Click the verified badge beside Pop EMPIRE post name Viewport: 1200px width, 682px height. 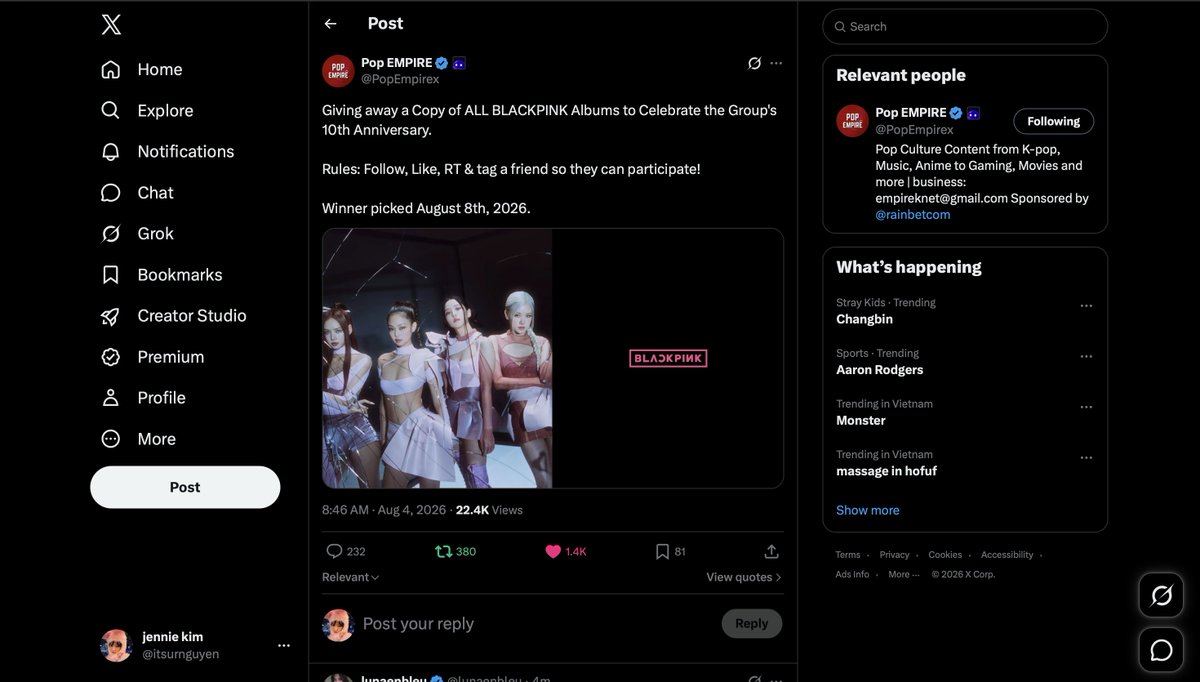click(x=441, y=63)
